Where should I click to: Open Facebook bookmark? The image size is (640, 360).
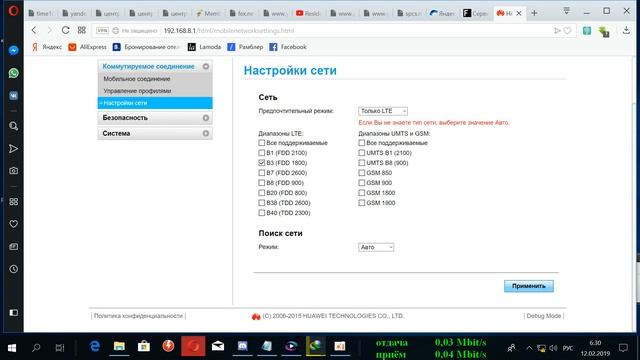[288, 47]
